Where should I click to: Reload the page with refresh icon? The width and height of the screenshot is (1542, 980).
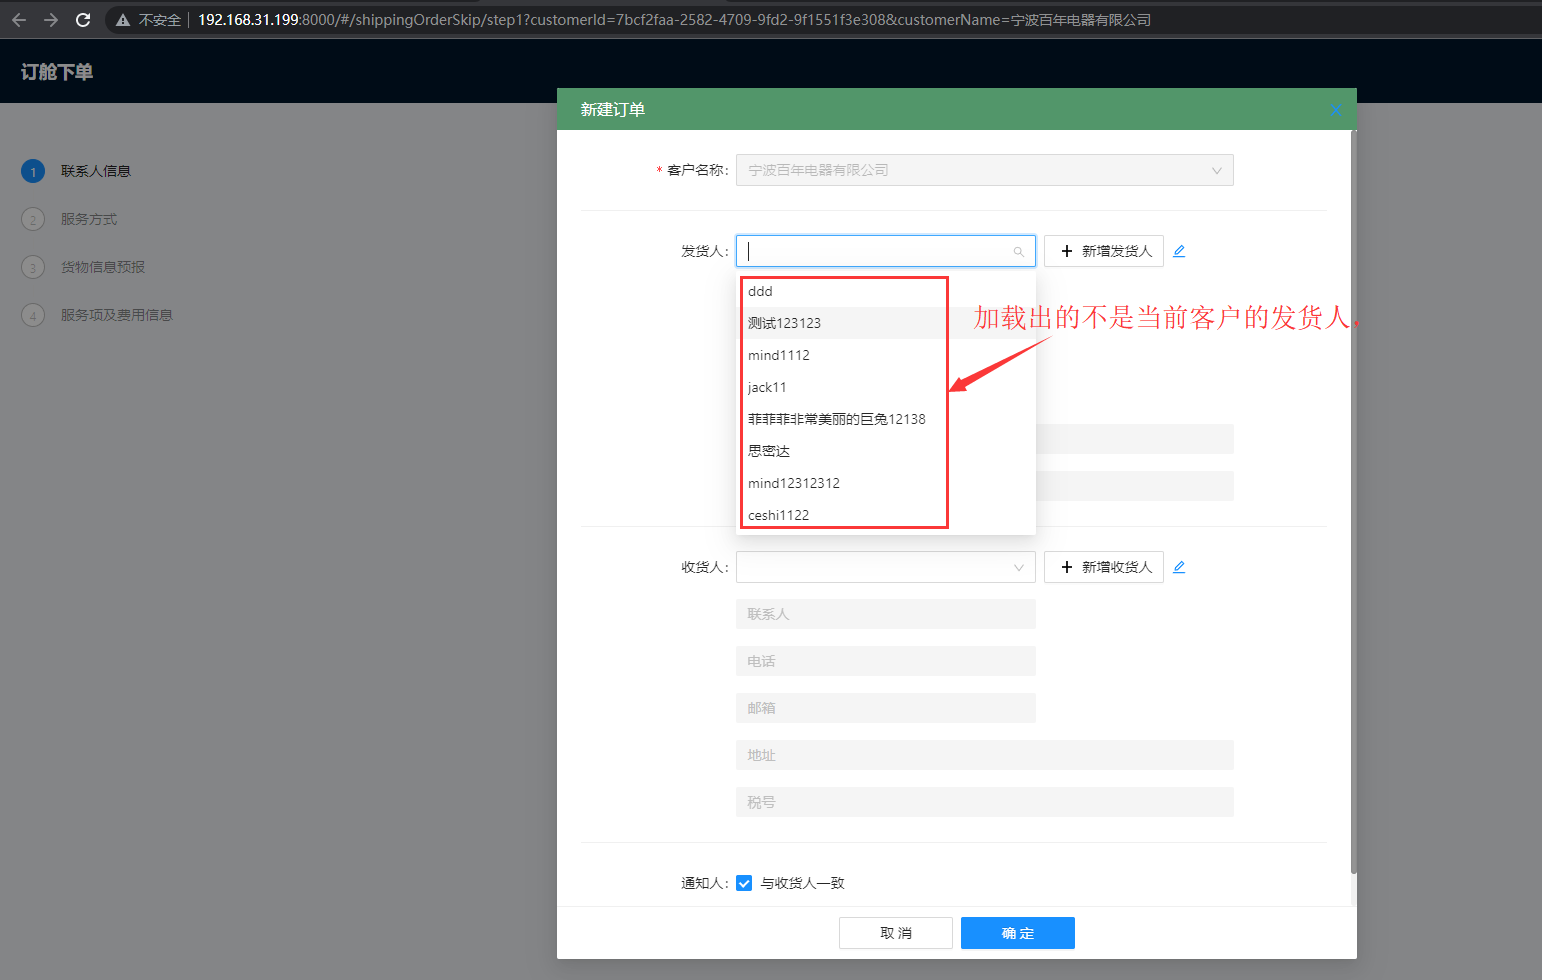(x=83, y=20)
